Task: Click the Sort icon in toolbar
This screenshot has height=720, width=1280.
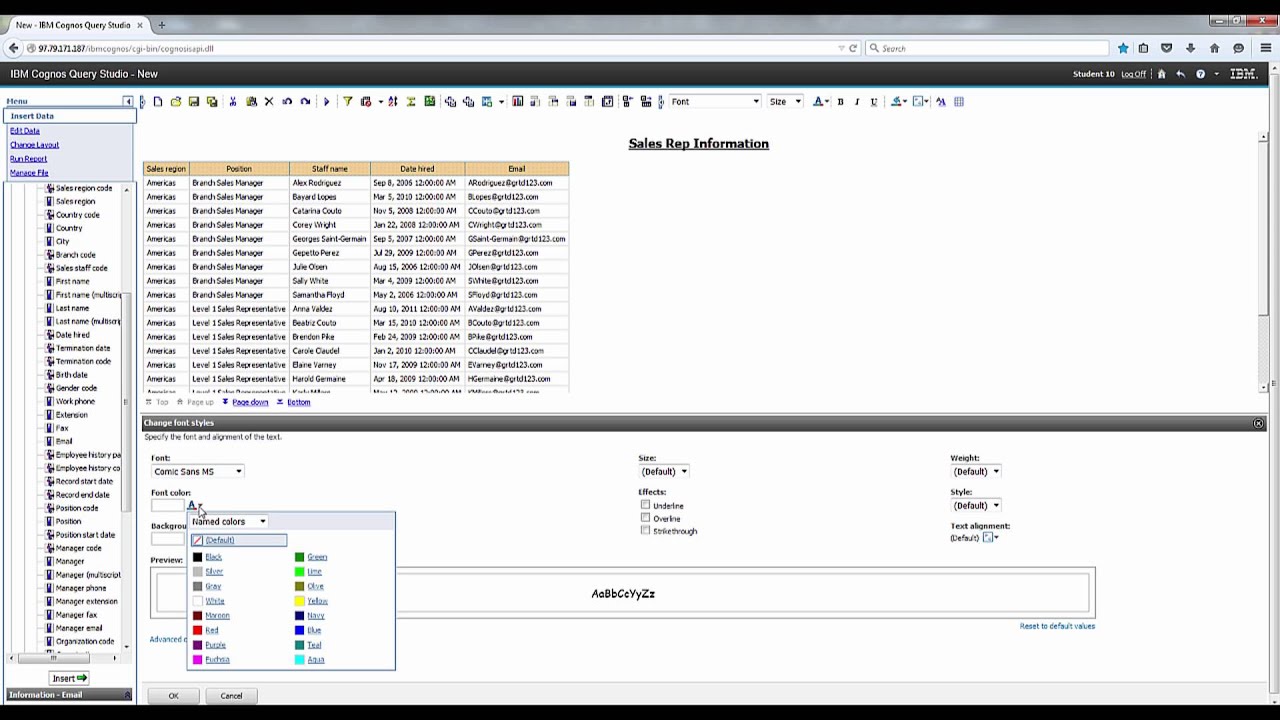Action: click(x=393, y=101)
